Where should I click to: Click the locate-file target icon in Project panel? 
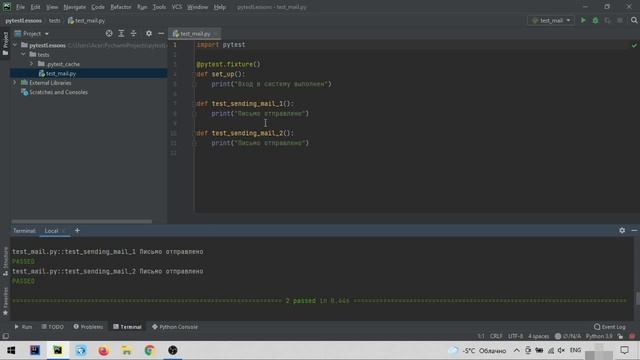point(109,33)
